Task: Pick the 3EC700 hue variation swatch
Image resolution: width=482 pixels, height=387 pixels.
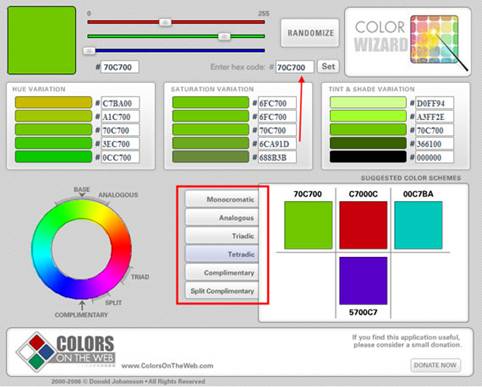Action: click(x=53, y=143)
